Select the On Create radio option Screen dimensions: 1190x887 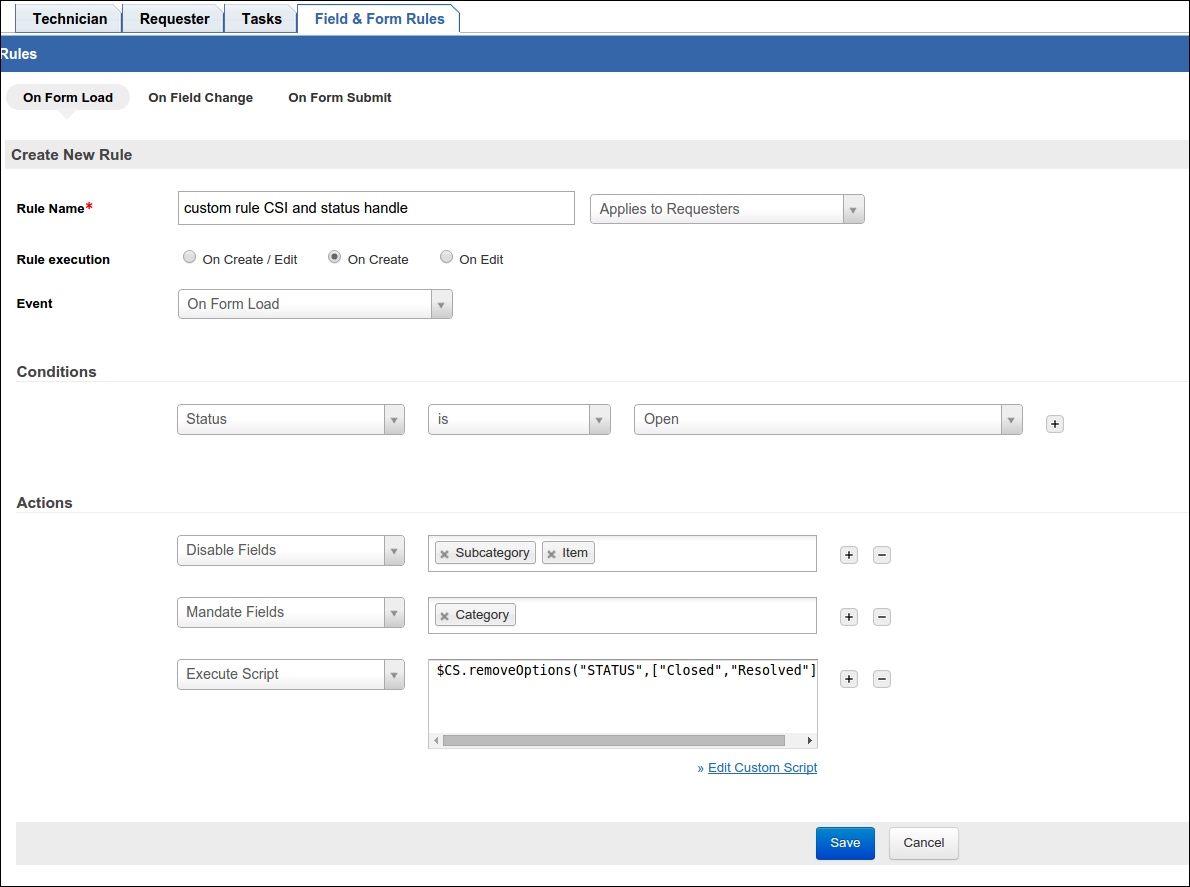tap(335, 257)
